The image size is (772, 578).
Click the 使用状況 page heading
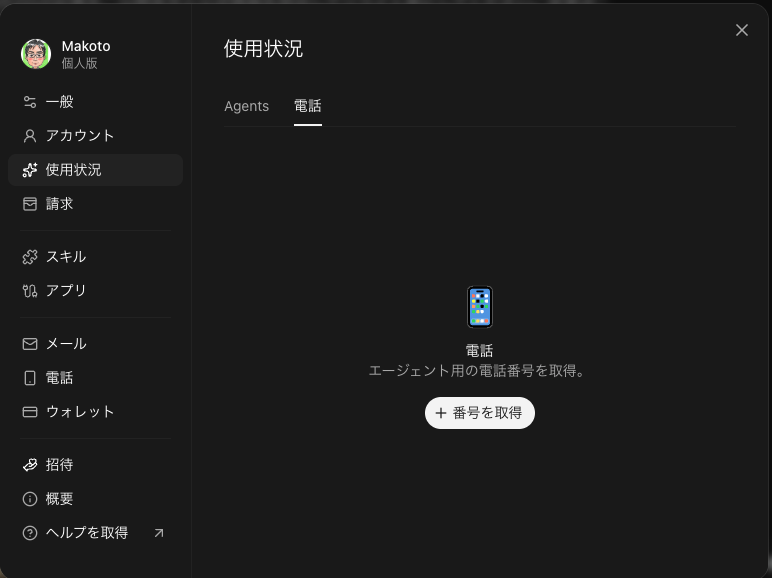(263, 49)
